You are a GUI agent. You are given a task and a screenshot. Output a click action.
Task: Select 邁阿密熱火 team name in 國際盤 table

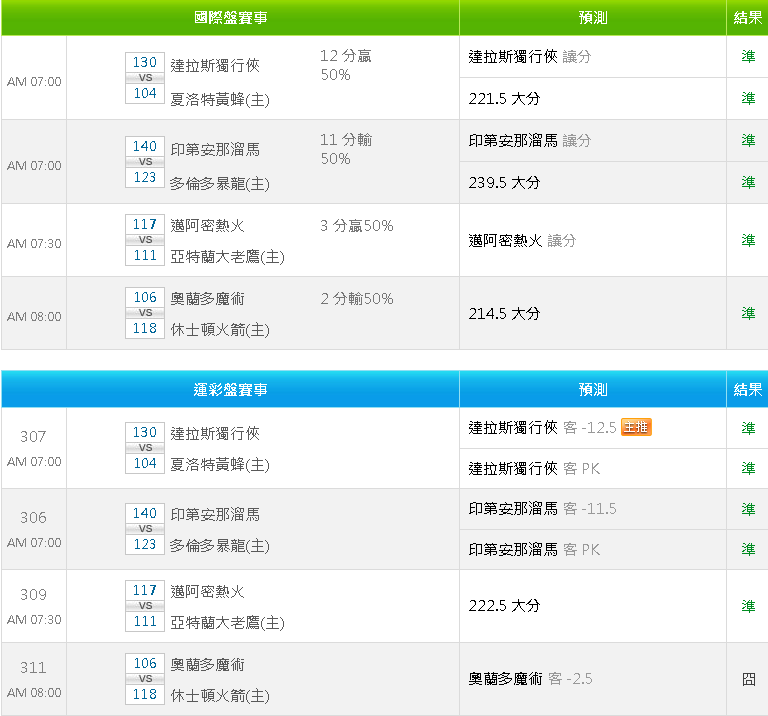[x=207, y=226]
